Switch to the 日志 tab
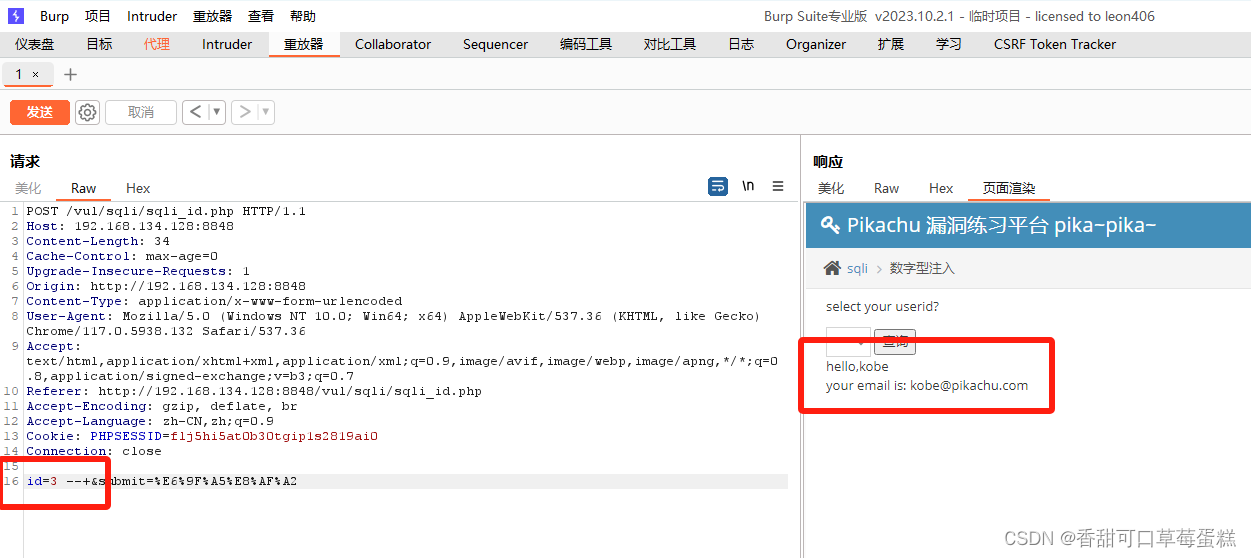 tap(741, 44)
